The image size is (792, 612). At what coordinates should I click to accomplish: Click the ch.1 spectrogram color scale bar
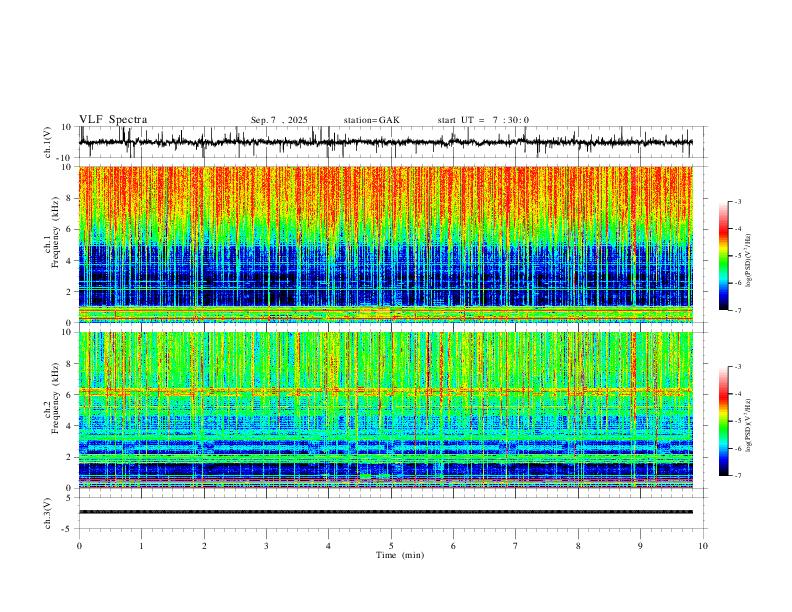[x=723, y=256]
